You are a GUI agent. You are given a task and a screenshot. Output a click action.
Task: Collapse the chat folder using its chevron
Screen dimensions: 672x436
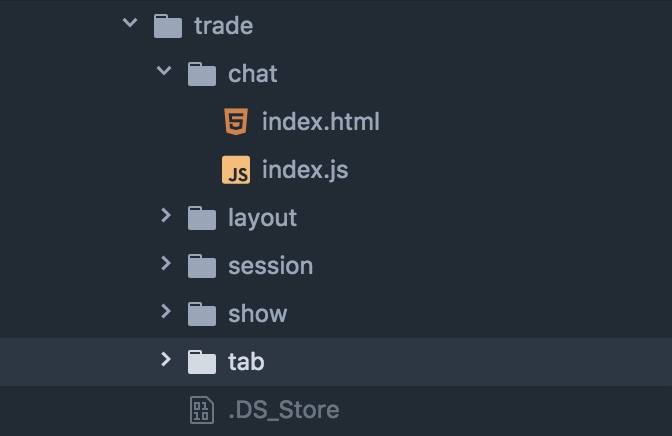click(164, 70)
